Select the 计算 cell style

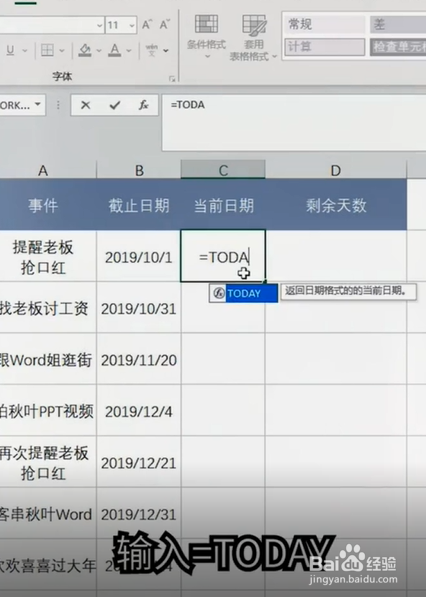[x=324, y=47]
